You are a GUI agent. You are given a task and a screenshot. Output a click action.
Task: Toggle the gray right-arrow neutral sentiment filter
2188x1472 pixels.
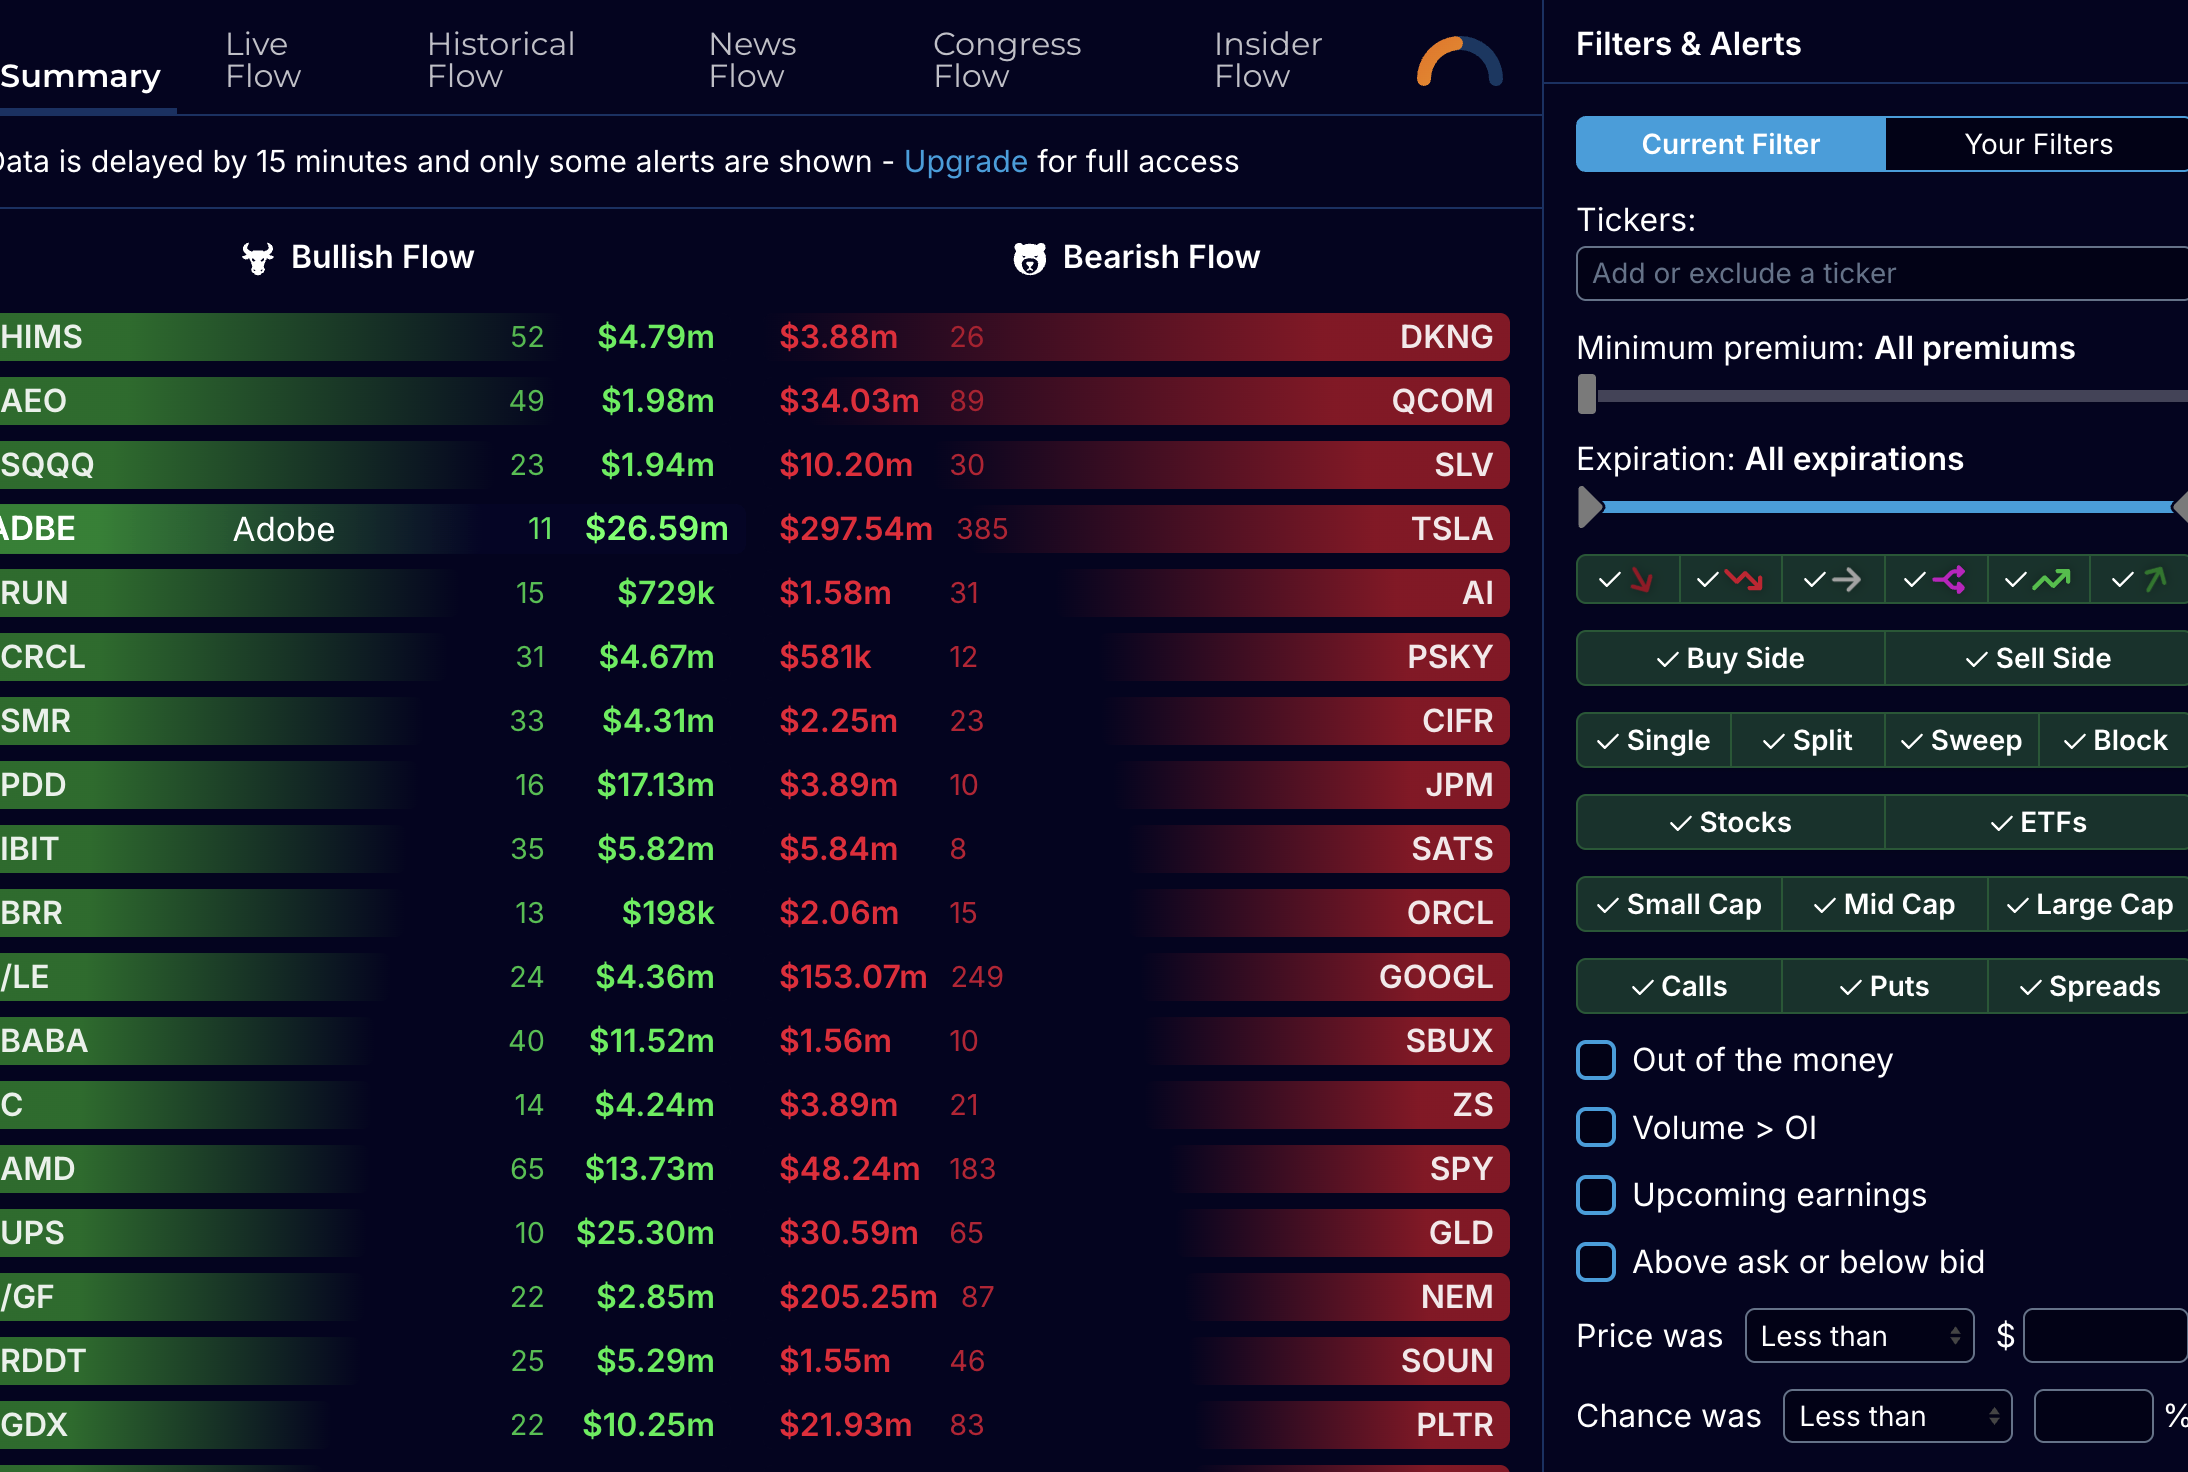click(x=1833, y=579)
